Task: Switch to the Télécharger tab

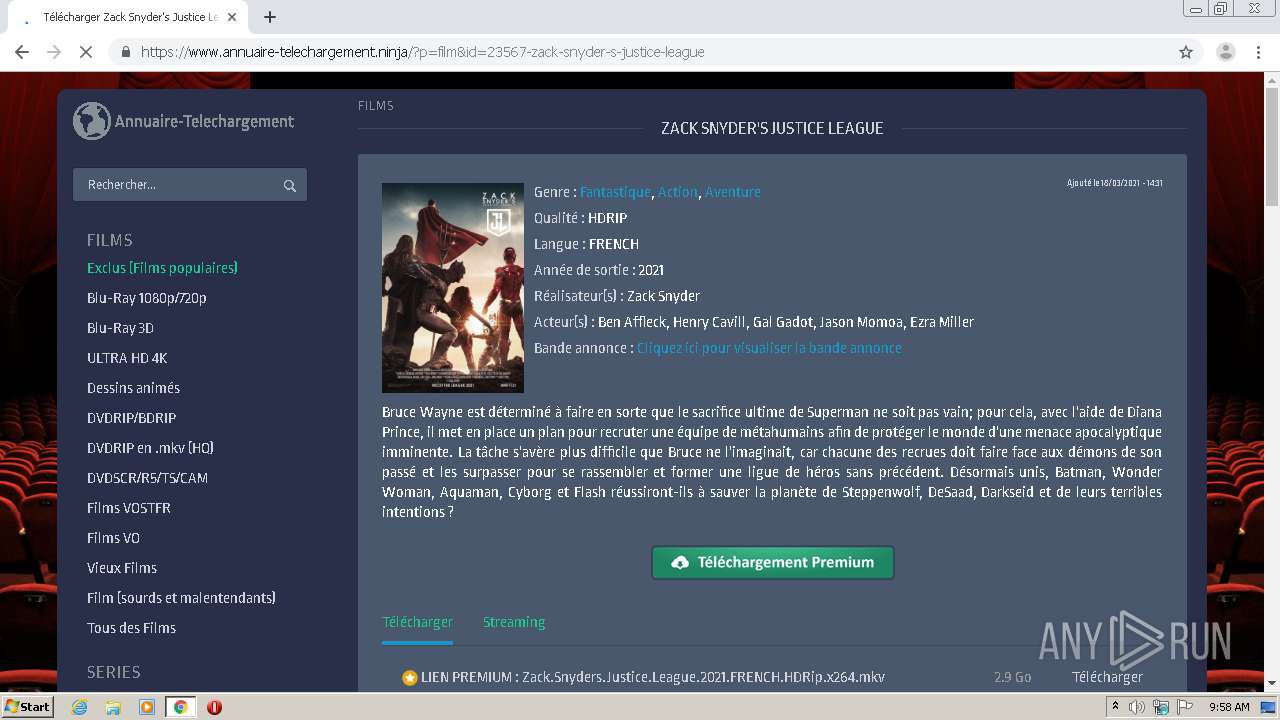Action: point(417,622)
